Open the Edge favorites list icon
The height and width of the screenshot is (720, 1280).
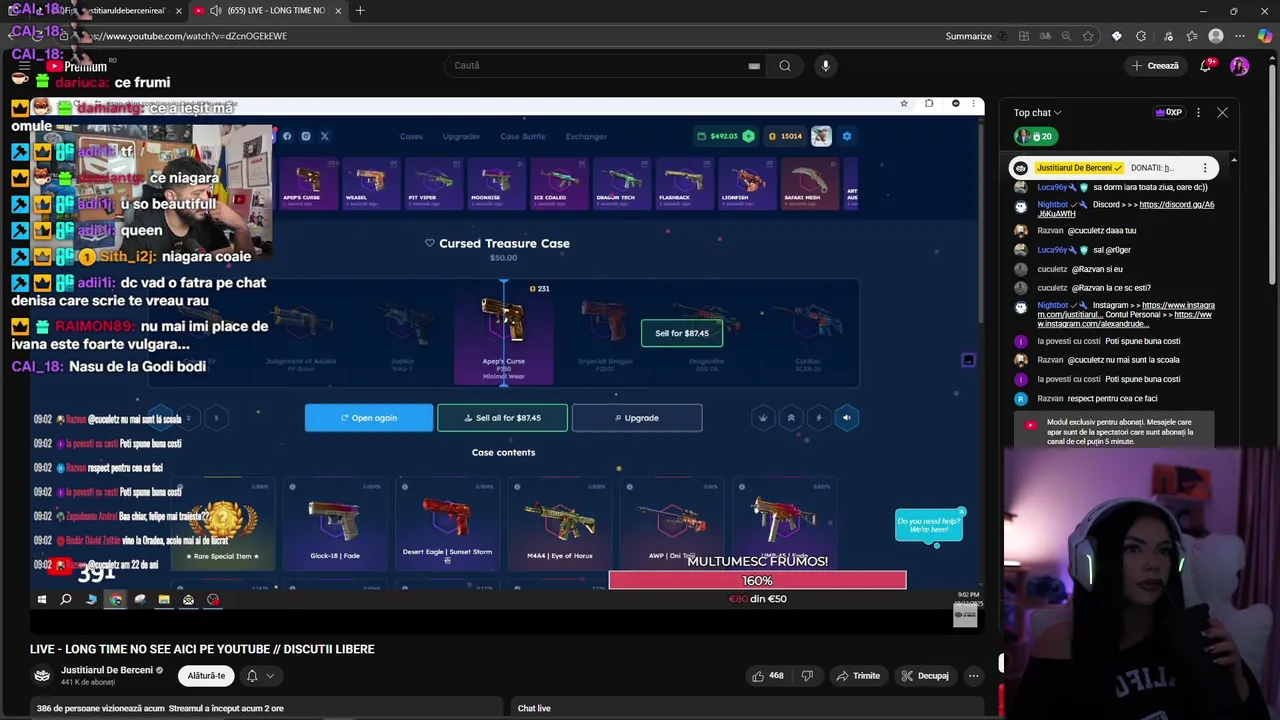tap(1192, 36)
